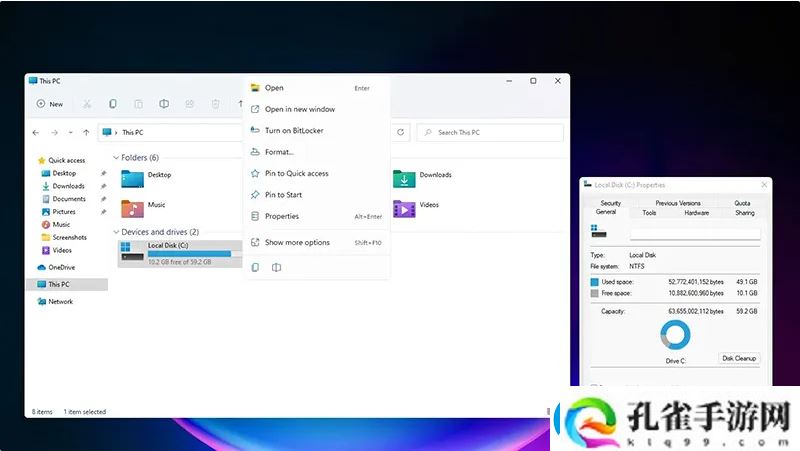
Task: Open Documents in the sidebar
Action: point(64,199)
